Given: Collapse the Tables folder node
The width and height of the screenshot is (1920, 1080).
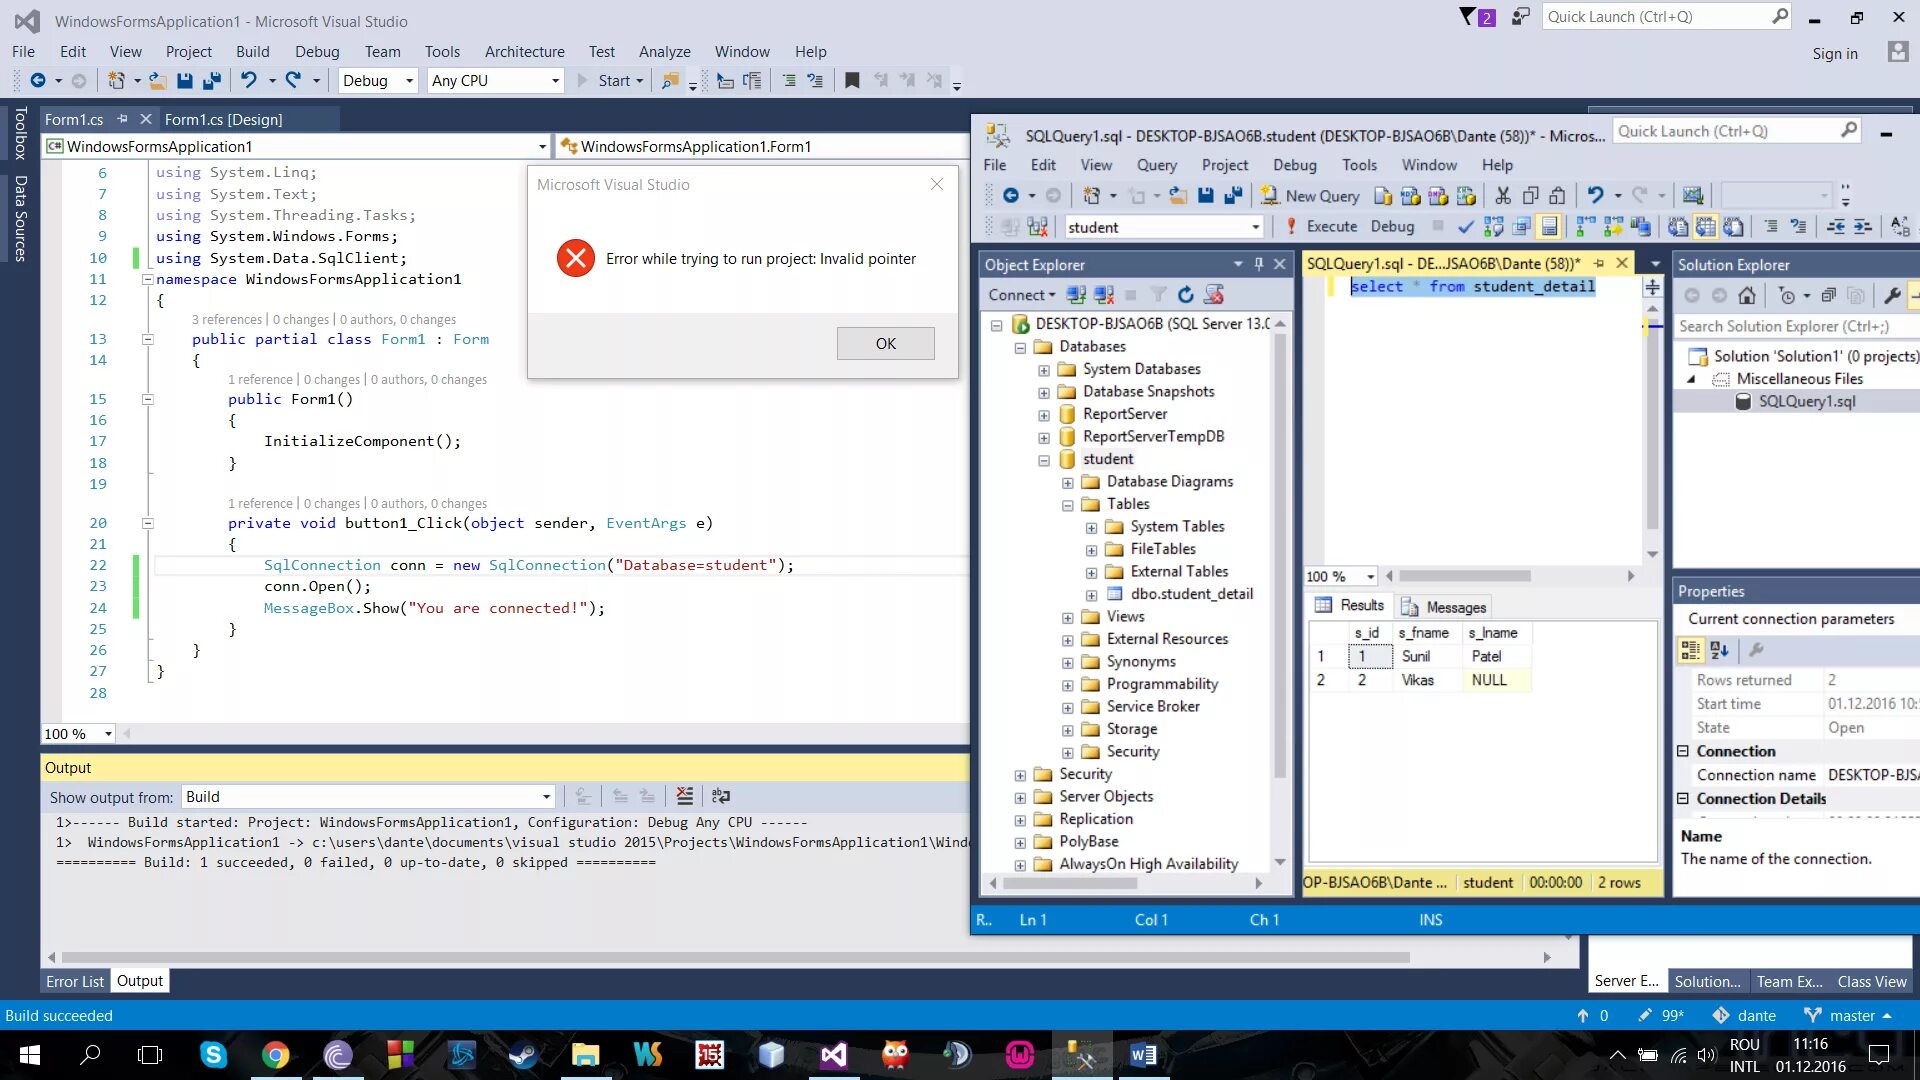Looking at the screenshot, I should 1068,505.
